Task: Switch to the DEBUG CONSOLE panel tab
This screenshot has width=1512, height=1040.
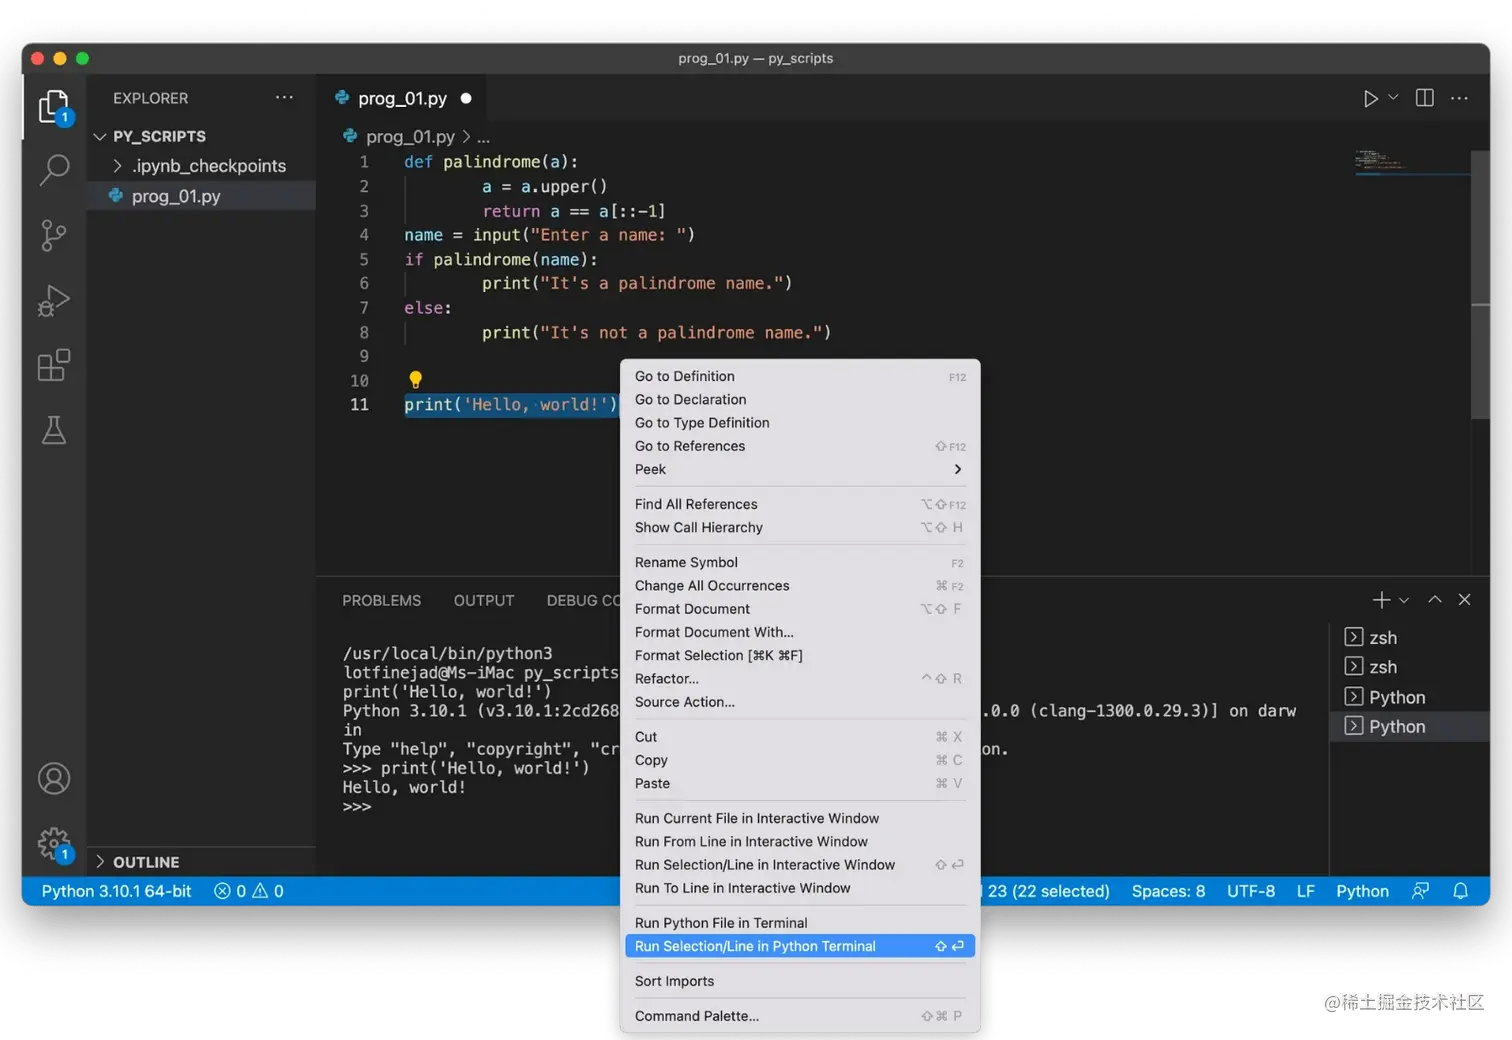Action: [x=584, y=600]
